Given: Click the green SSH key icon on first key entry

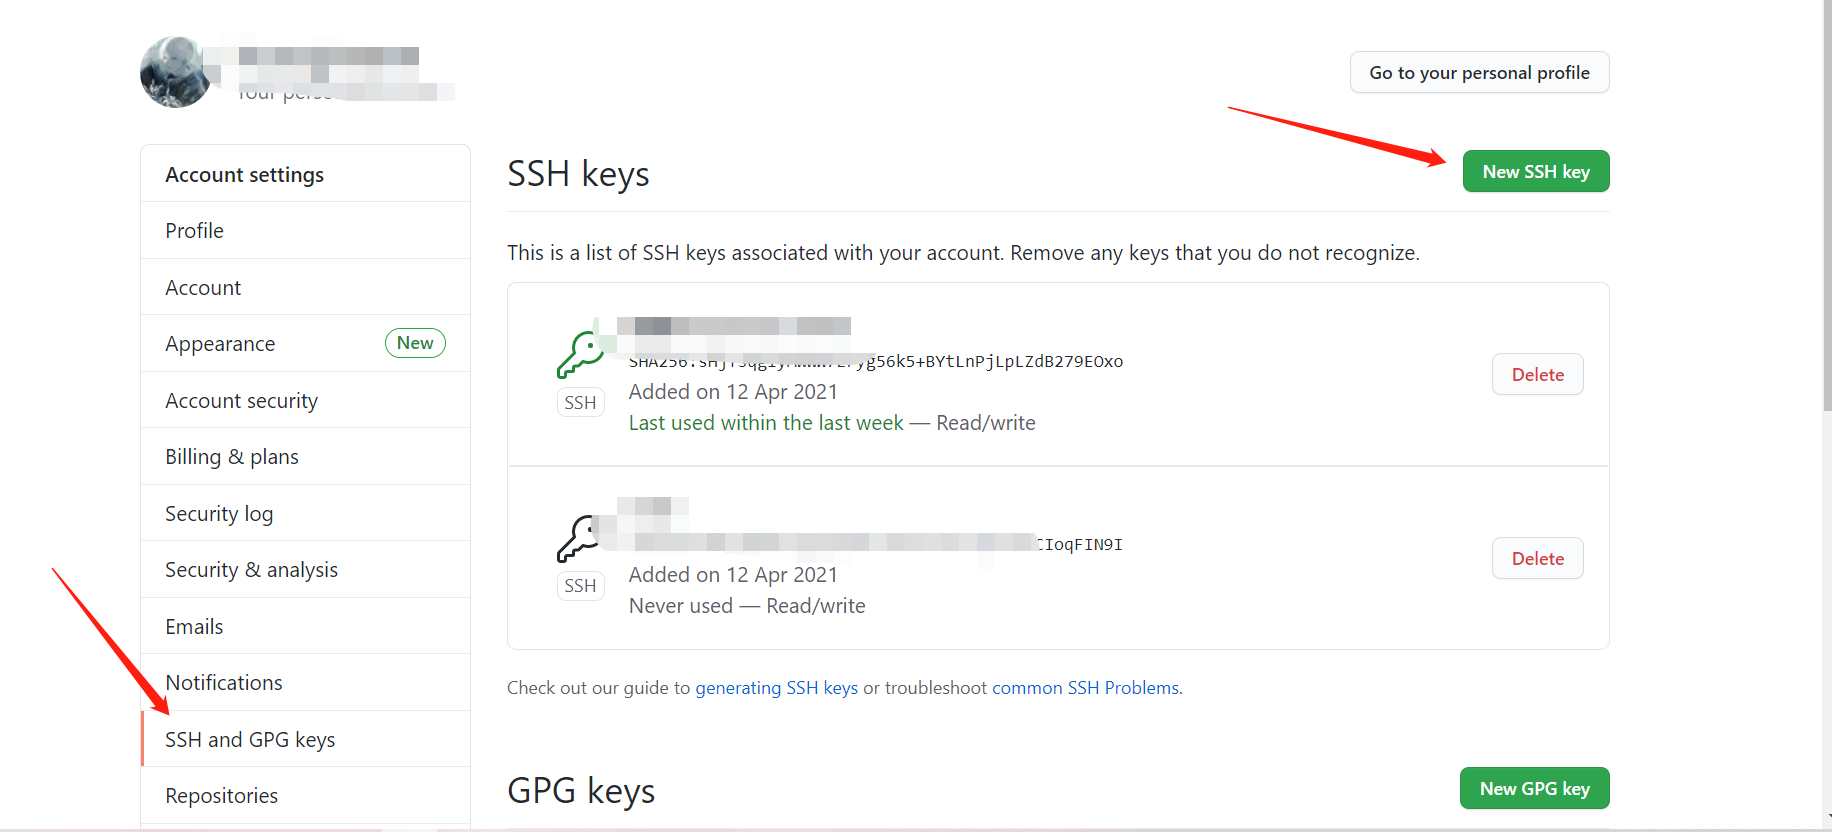Looking at the screenshot, I should pos(581,352).
